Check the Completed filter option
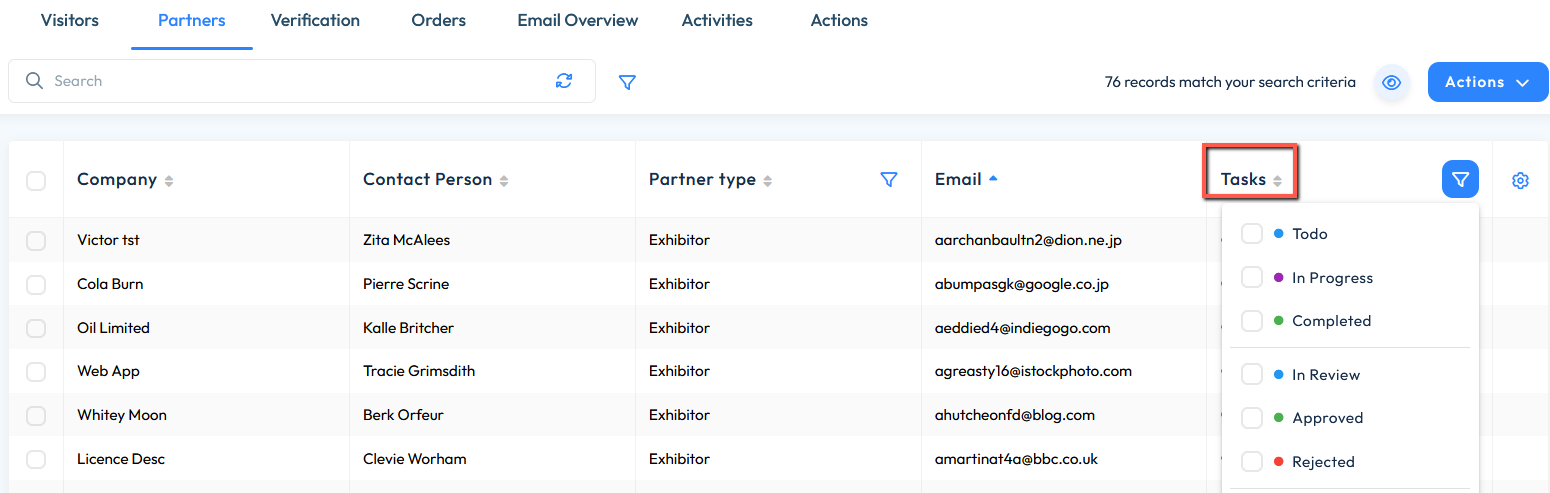1550x493 pixels. pyautogui.click(x=1252, y=321)
